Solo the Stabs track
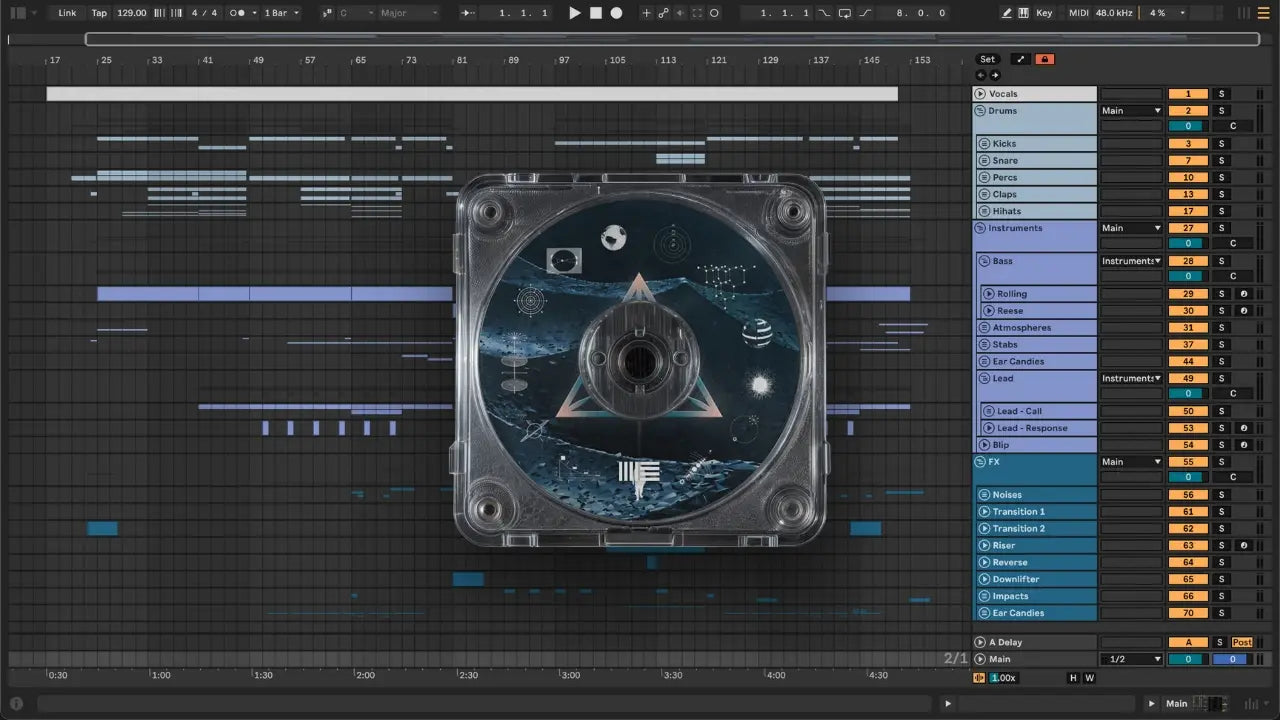1280x720 pixels. coord(1221,345)
